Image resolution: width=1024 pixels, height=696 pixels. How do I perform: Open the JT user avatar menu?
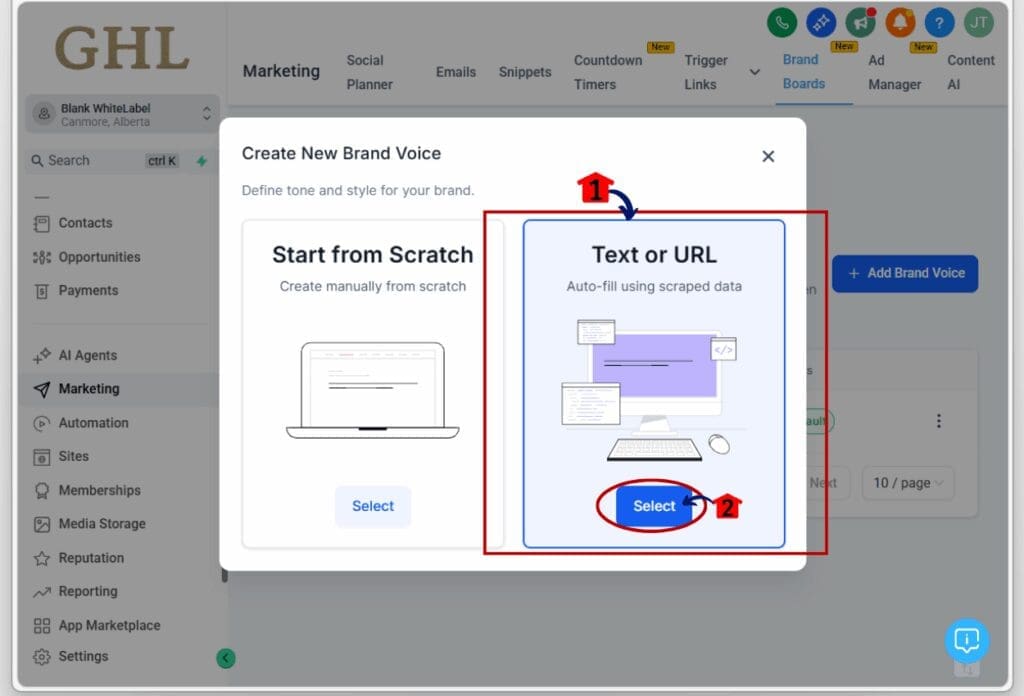point(978,23)
